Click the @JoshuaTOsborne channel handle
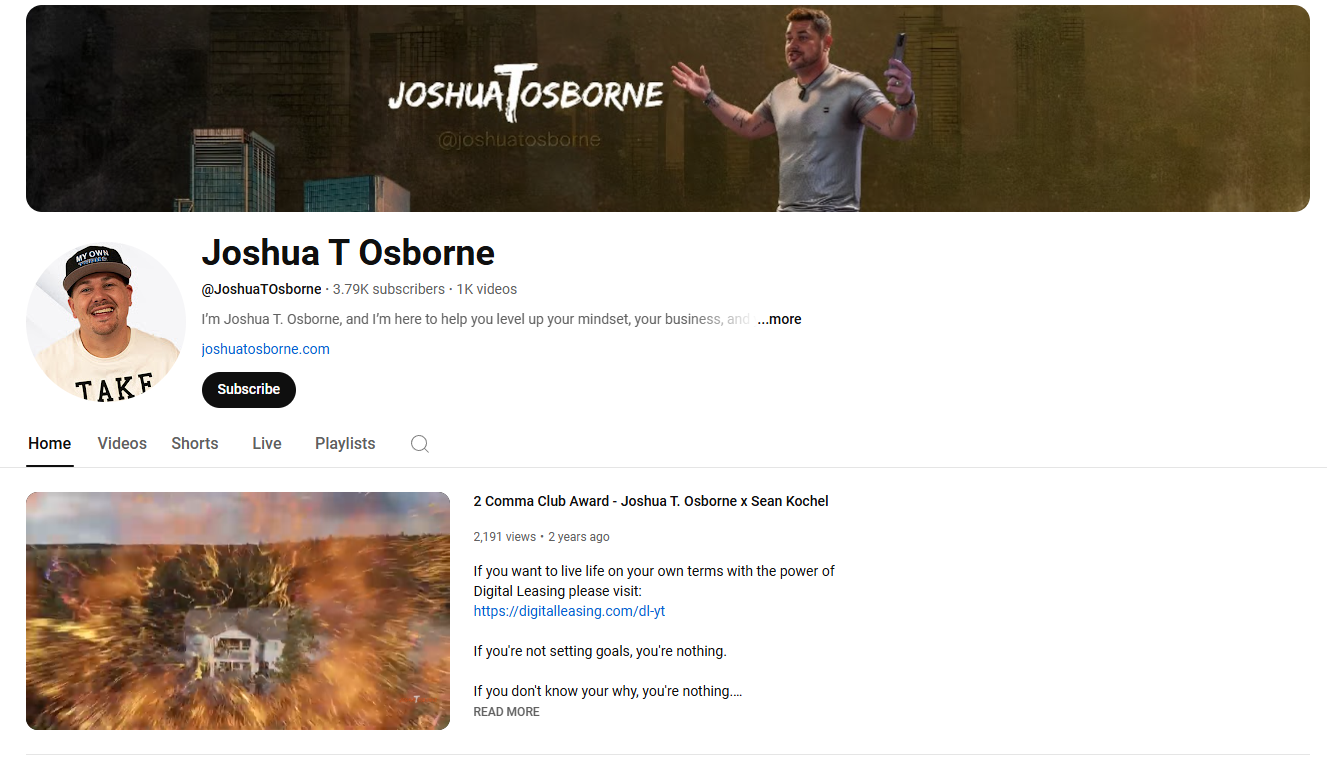This screenshot has height=771, width=1327. click(x=262, y=289)
